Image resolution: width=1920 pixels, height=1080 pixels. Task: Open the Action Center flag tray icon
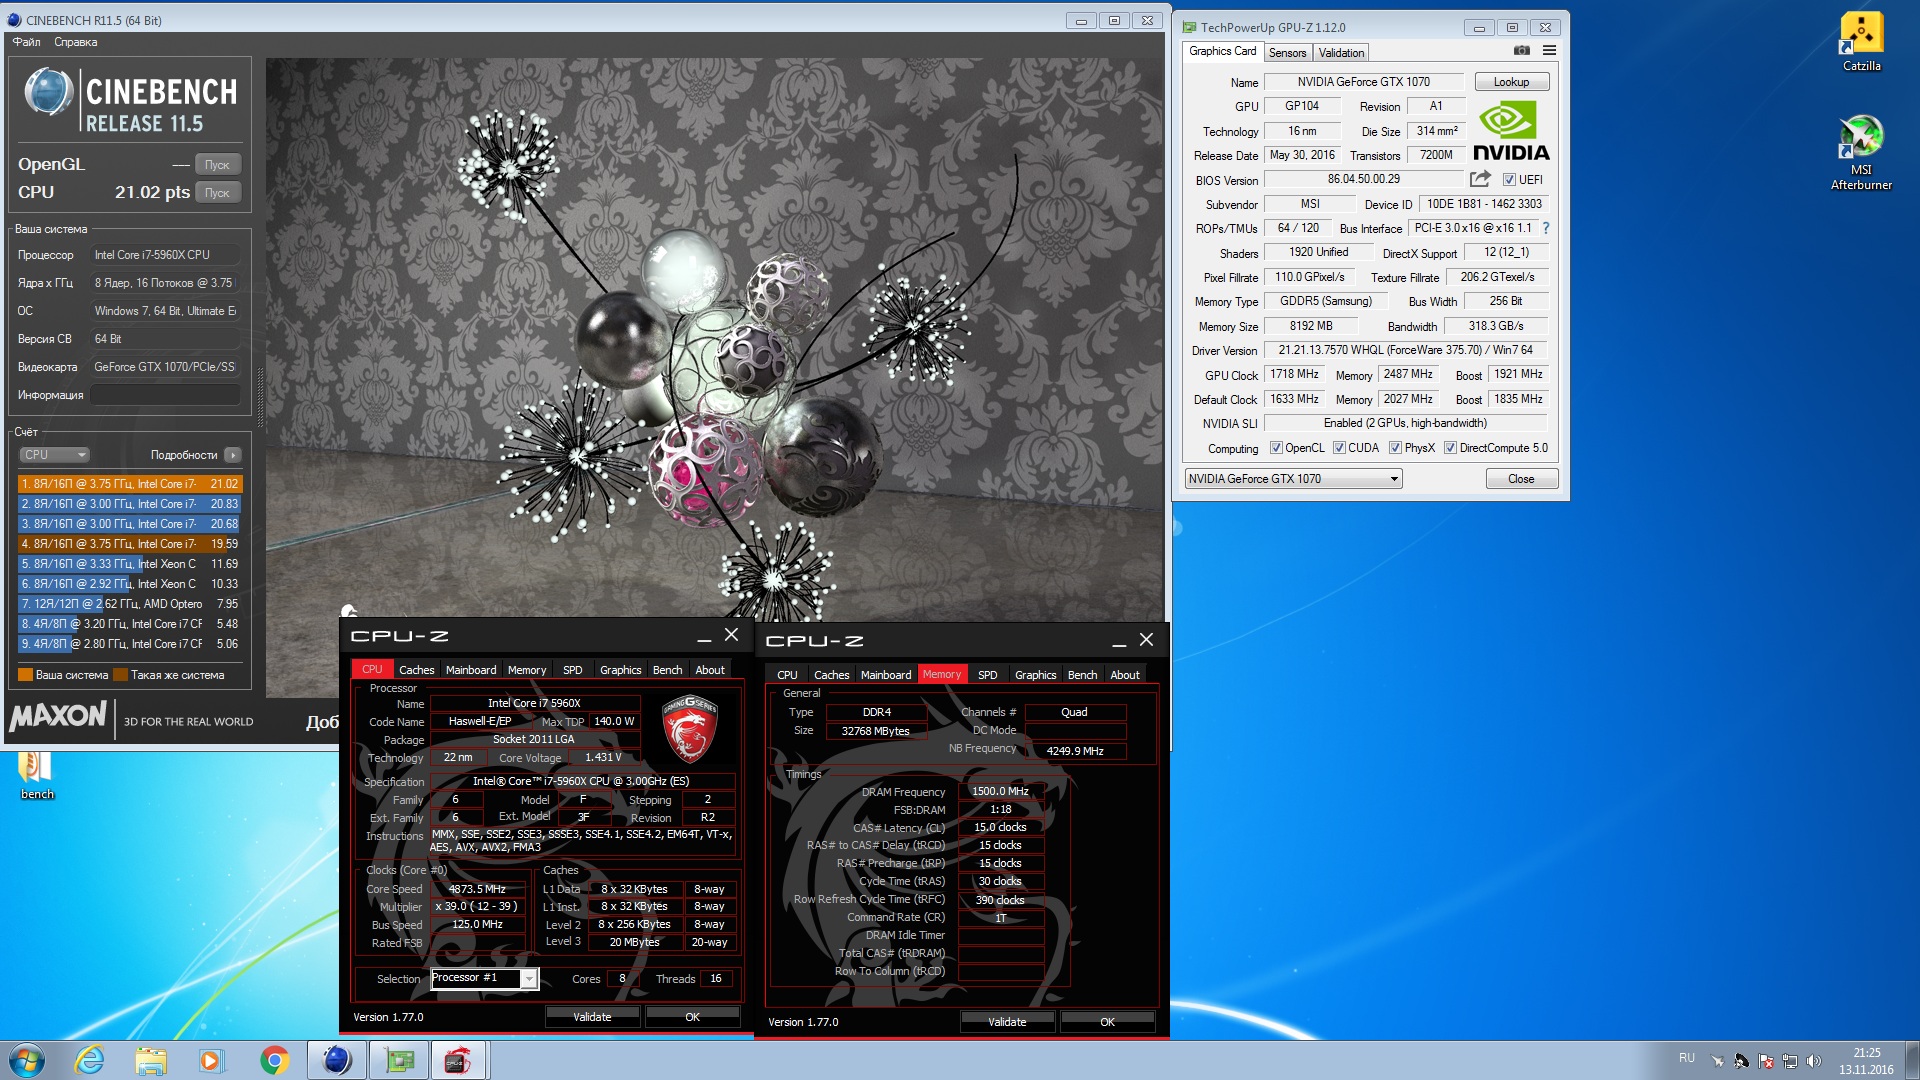[1766, 1061]
